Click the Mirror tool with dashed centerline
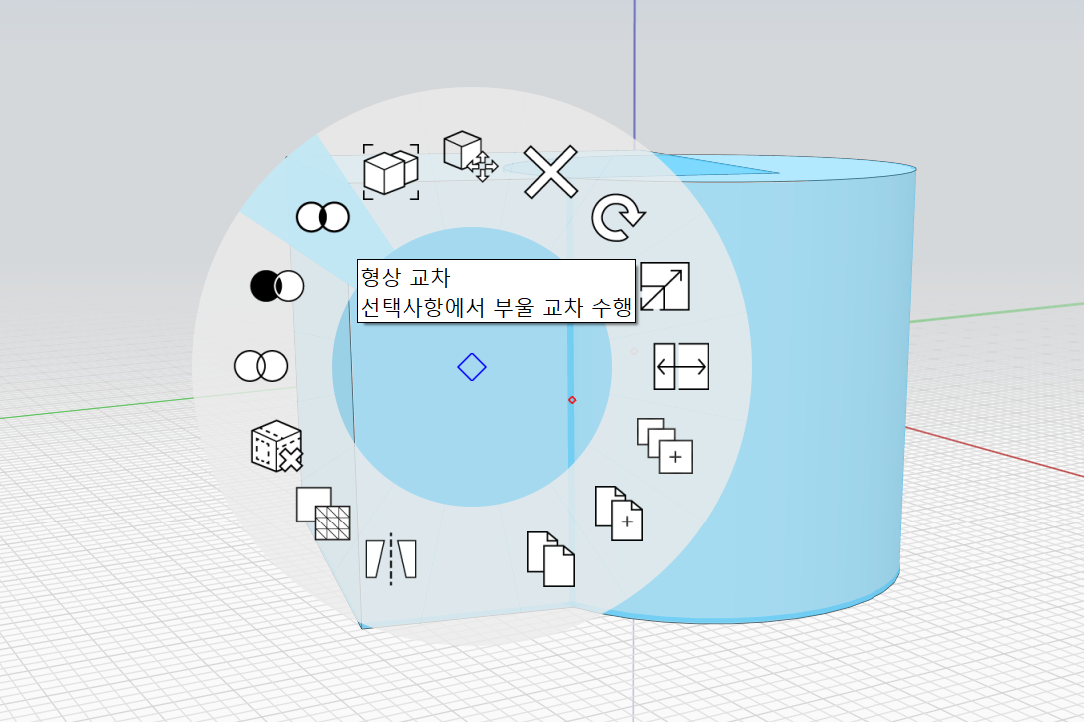This screenshot has height=722, width=1084. coord(391,557)
